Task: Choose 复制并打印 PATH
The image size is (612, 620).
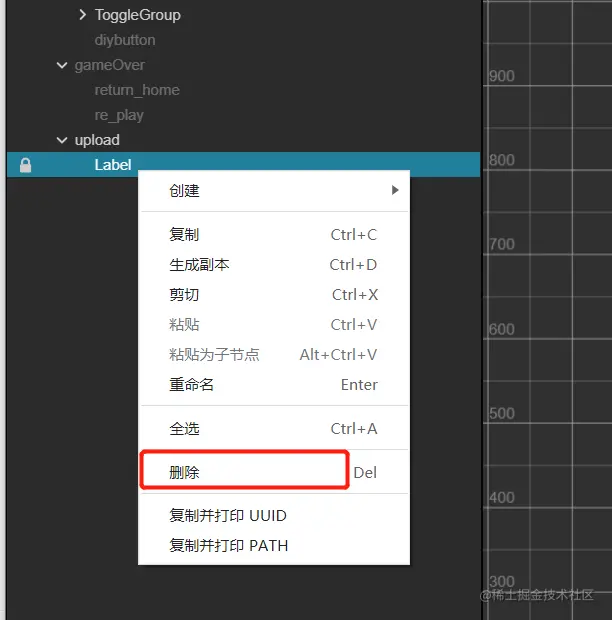Action: pos(274,546)
